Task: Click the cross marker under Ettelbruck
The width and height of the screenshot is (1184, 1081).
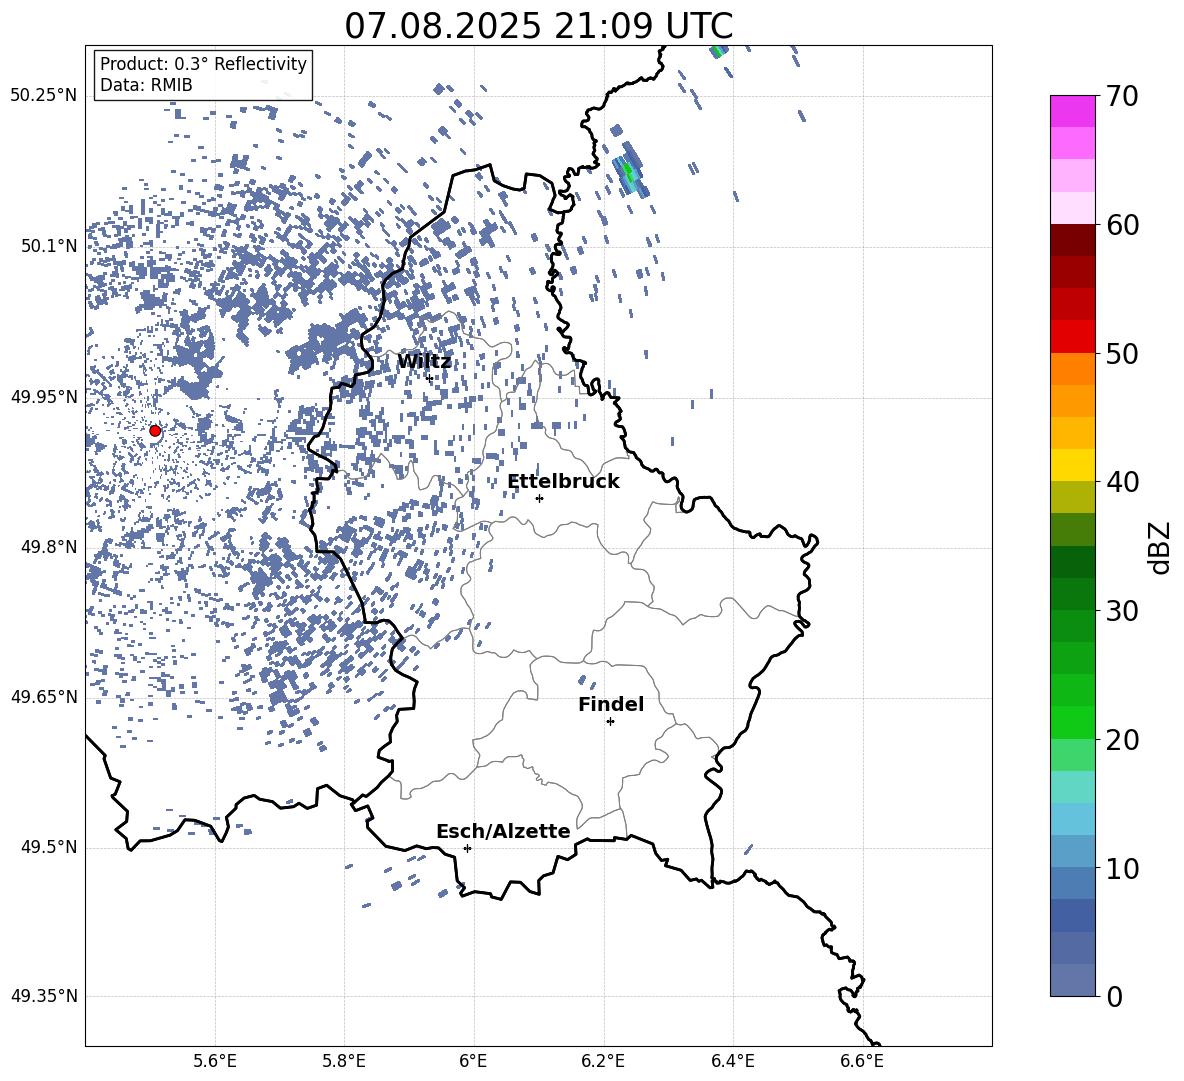Action: 539,498
